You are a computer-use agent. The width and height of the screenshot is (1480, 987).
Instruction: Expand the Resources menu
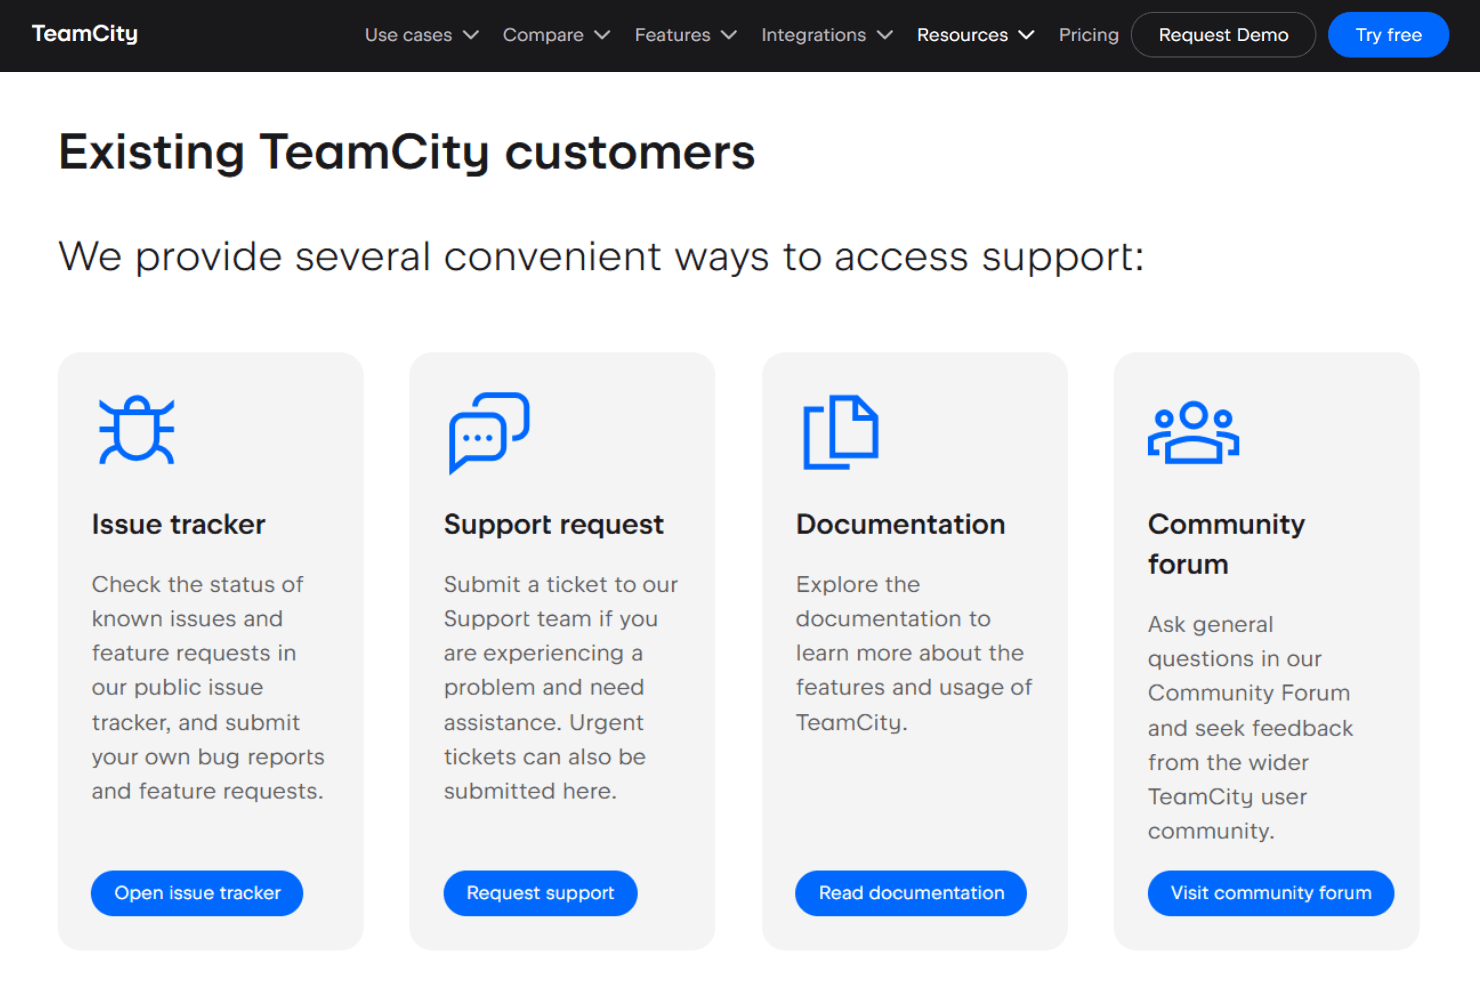[x=975, y=35]
